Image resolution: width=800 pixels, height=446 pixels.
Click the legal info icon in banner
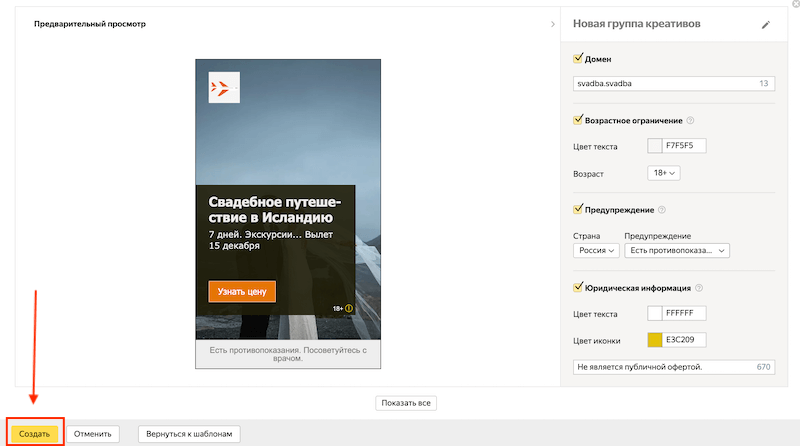point(349,309)
